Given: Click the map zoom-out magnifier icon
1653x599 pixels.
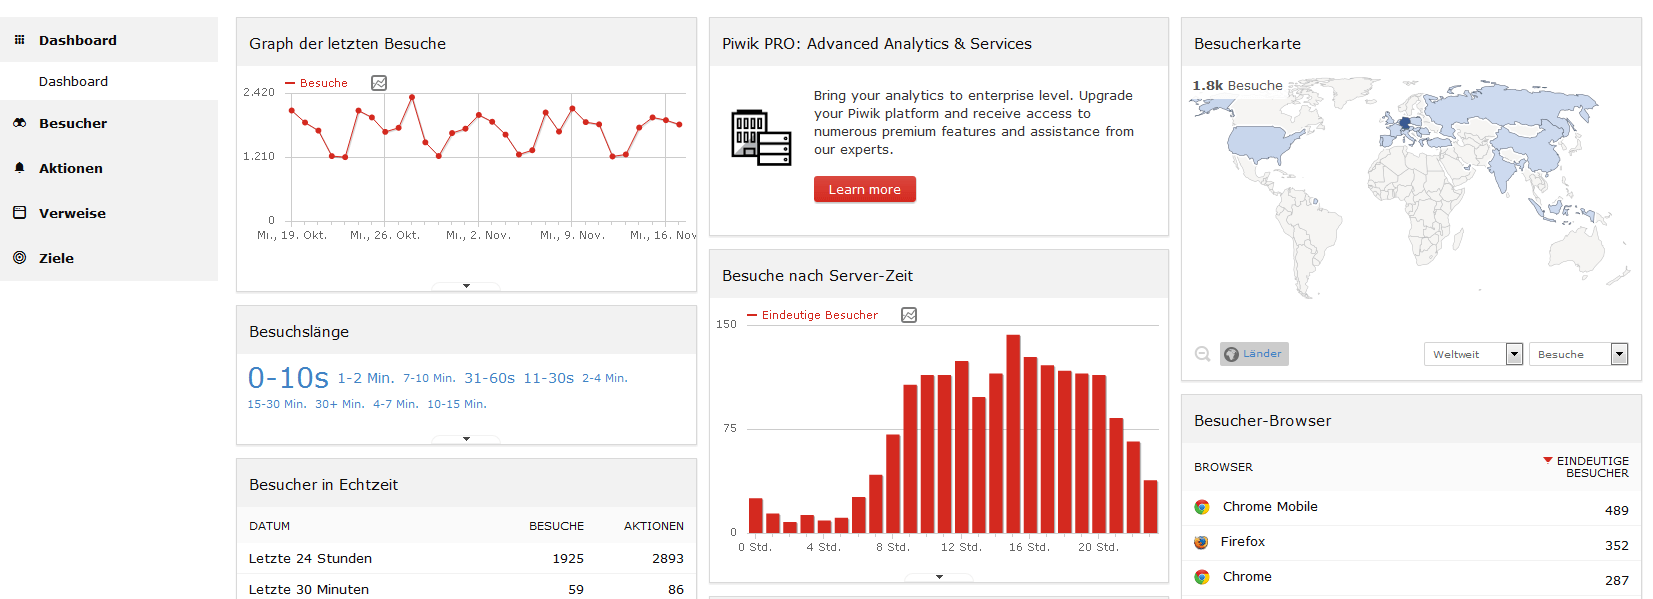Looking at the screenshot, I should [x=1202, y=354].
